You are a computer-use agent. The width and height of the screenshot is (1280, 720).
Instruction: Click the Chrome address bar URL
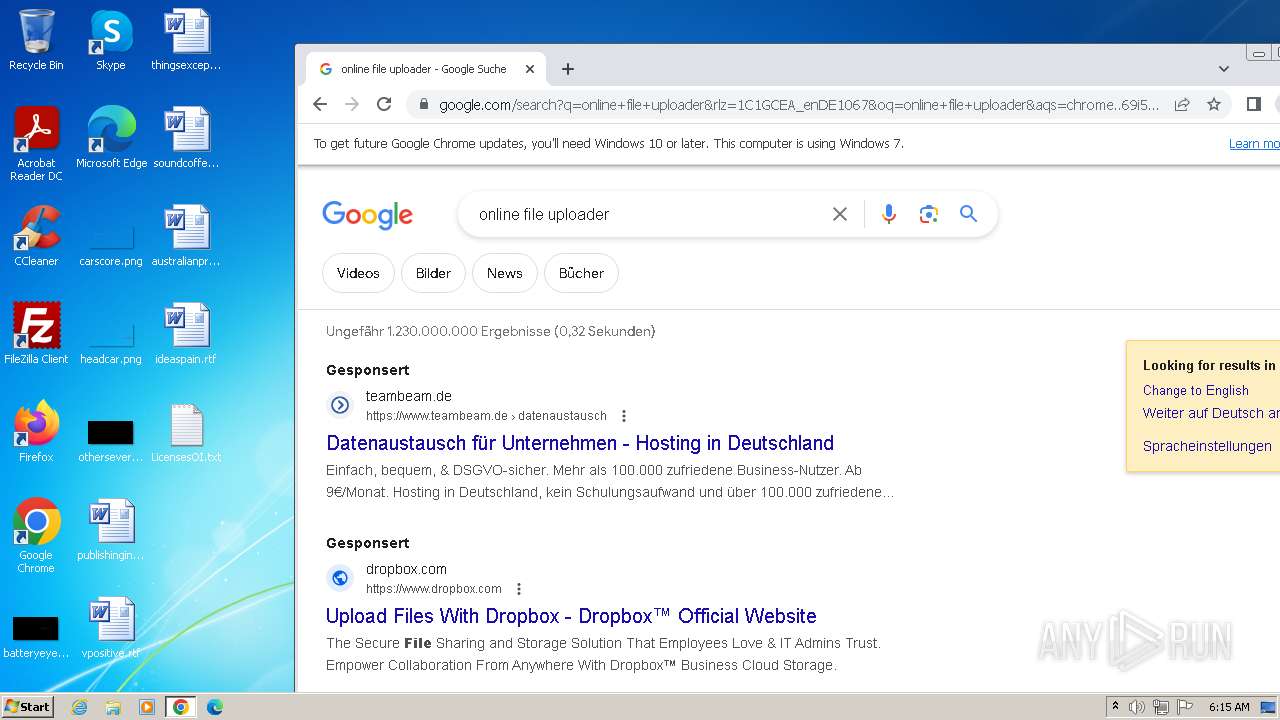point(799,104)
